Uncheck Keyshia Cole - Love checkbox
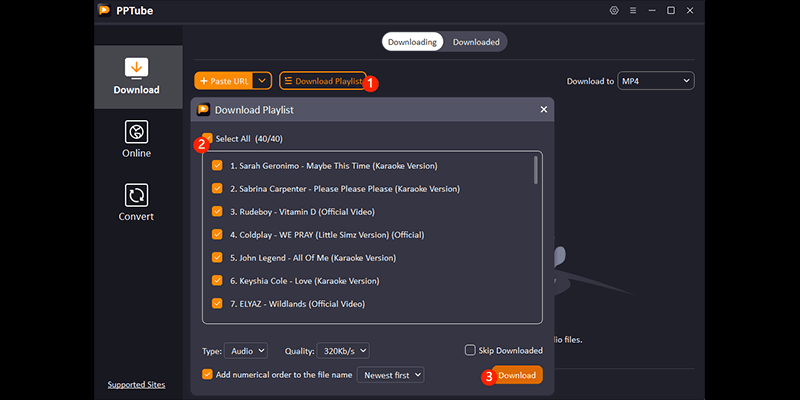 click(x=217, y=281)
